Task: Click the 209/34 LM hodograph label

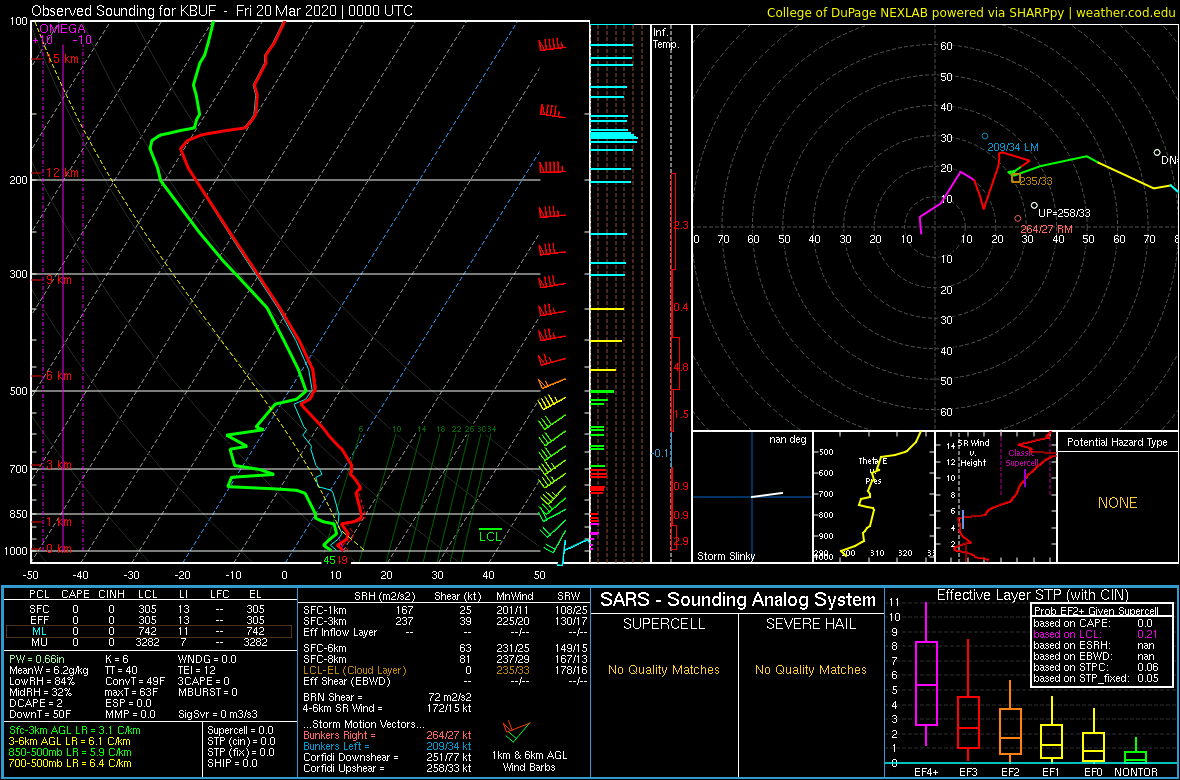Action: (1013, 148)
